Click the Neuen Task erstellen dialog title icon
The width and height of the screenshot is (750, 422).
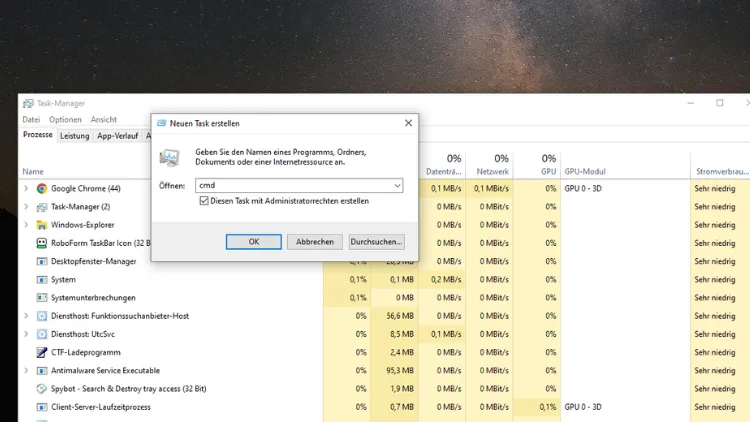pos(162,123)
